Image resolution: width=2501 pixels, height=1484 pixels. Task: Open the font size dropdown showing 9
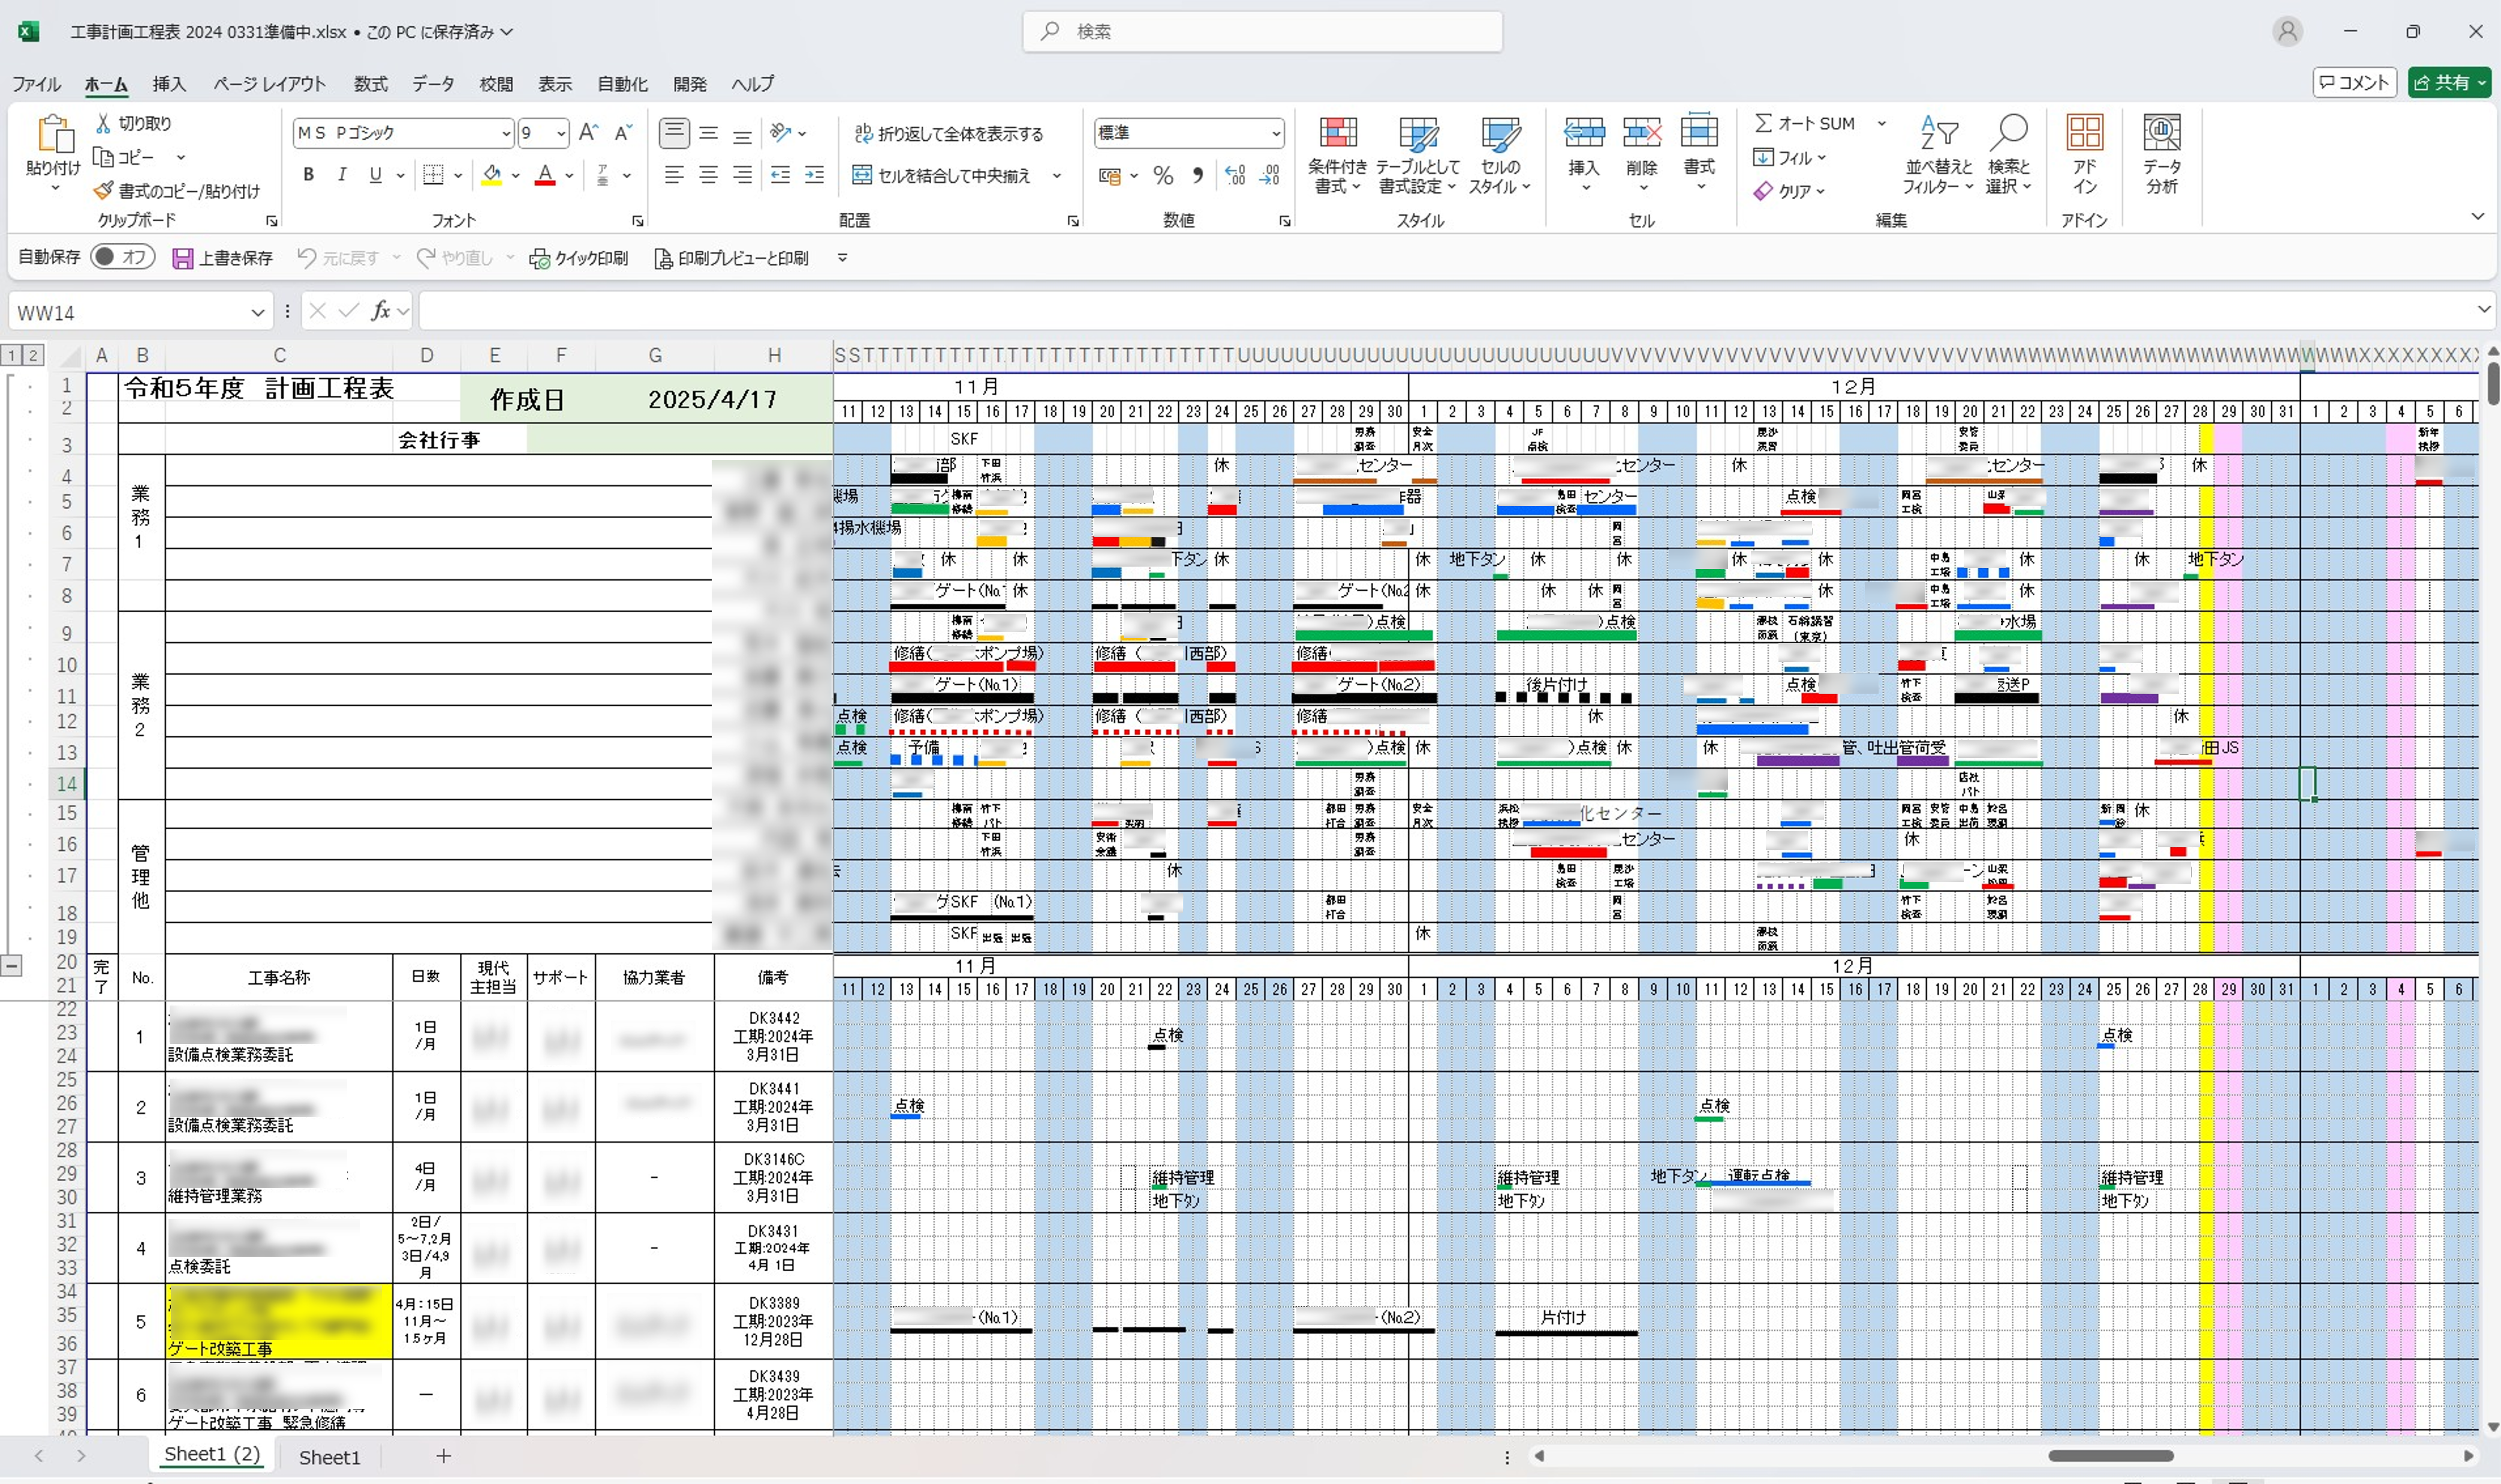(561, 133)
